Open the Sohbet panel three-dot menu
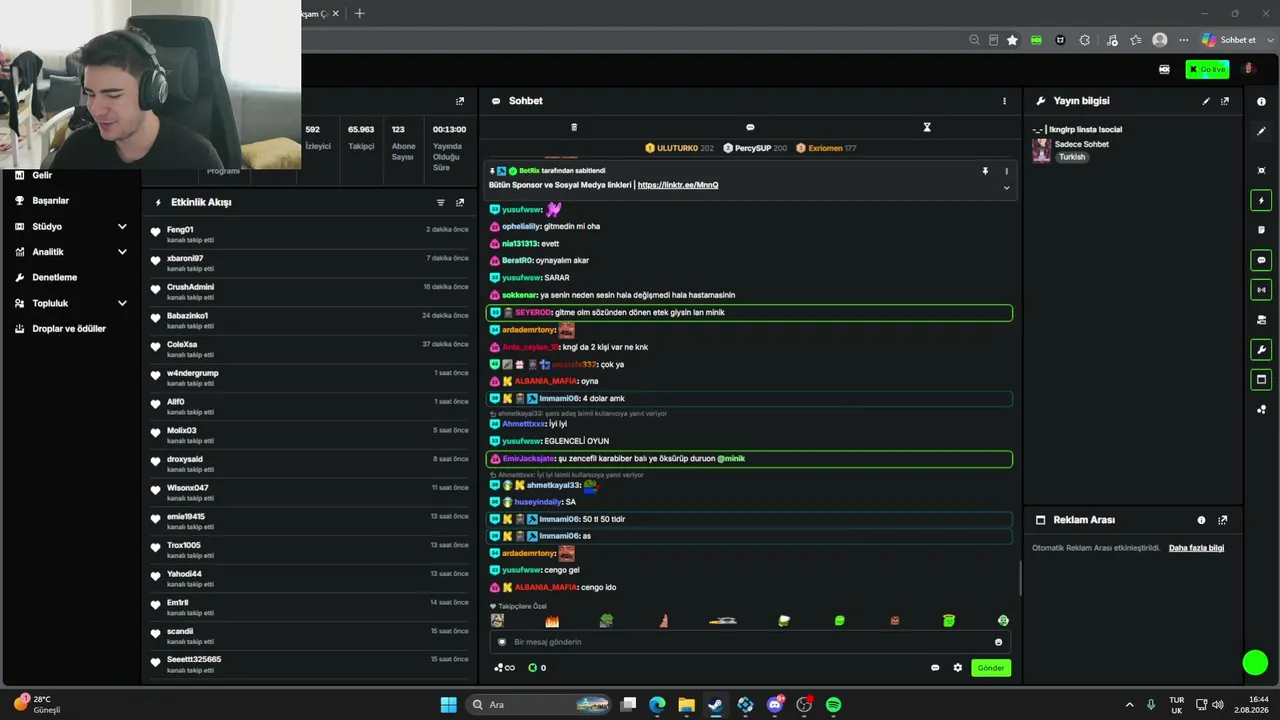Viewport: 1280px width, 720px height. (1005, 101)
